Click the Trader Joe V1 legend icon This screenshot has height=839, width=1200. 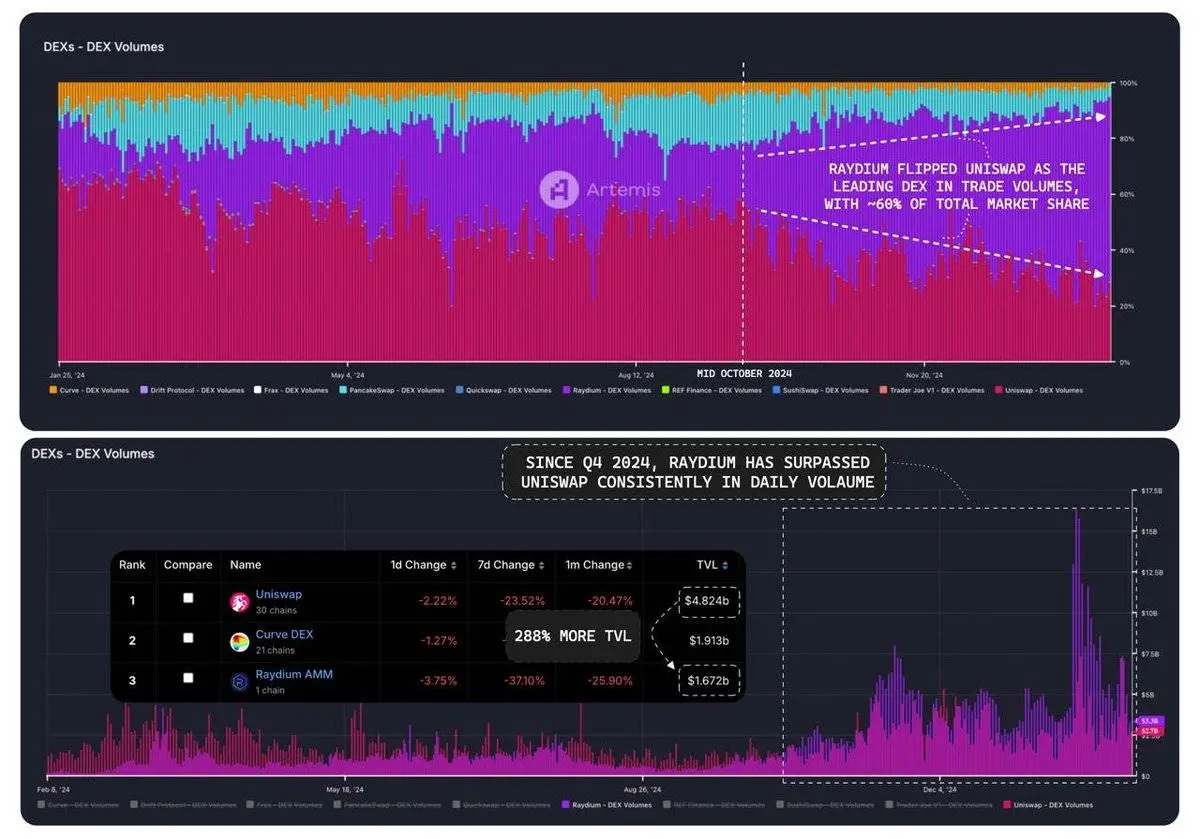(x=885, y=390)
